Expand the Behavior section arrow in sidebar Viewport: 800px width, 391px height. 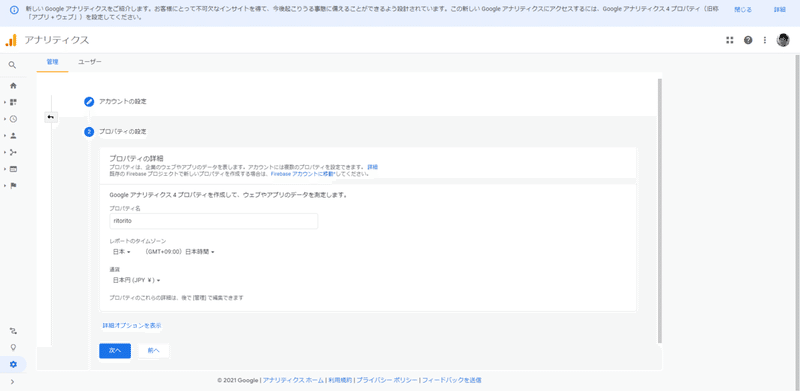click(5, 169)
